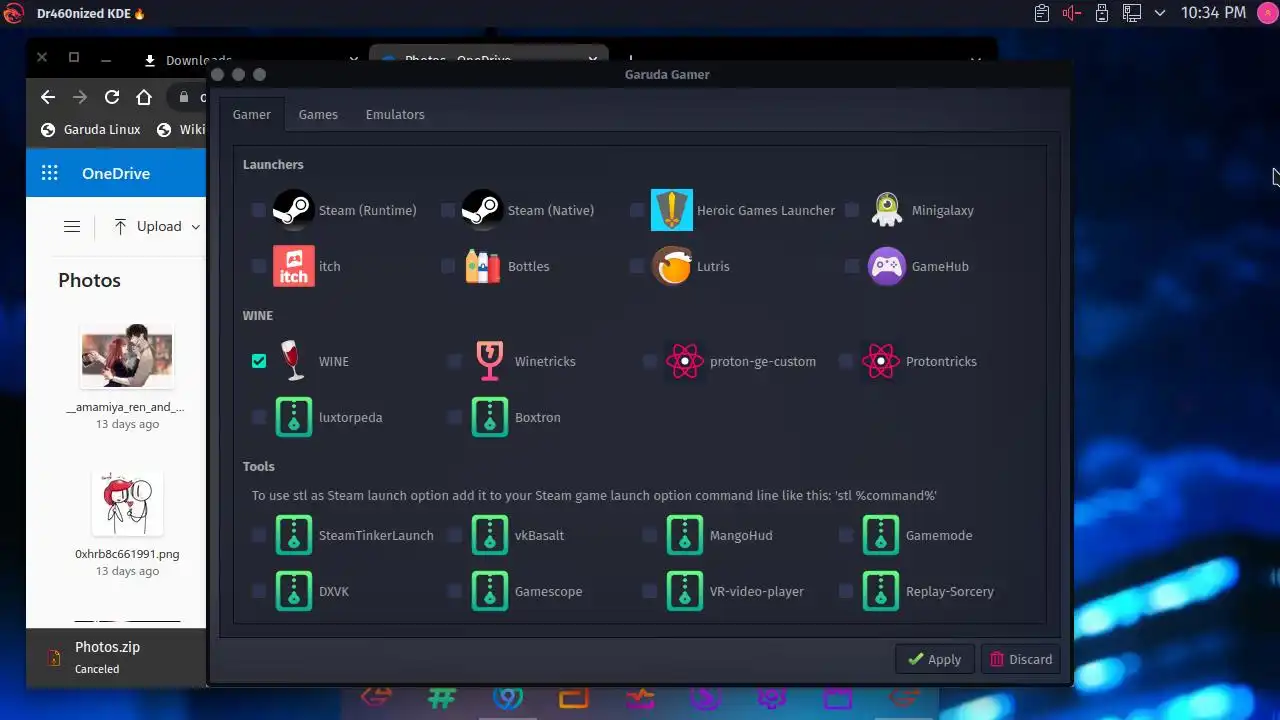Tick the Gamemode checkbox

pyautogui.click(x=846, y=535)
